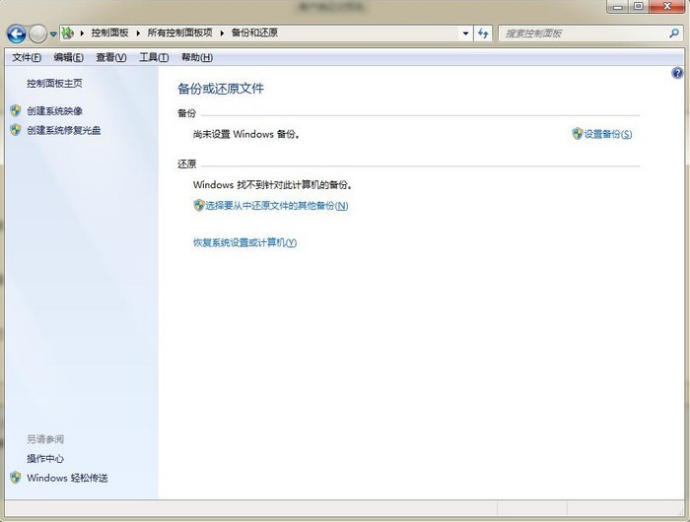The width and height of the screenshot is (690, 522).
Task: Open 恢复系统设置或计算机(Y) link
Action: pos(245,242)
